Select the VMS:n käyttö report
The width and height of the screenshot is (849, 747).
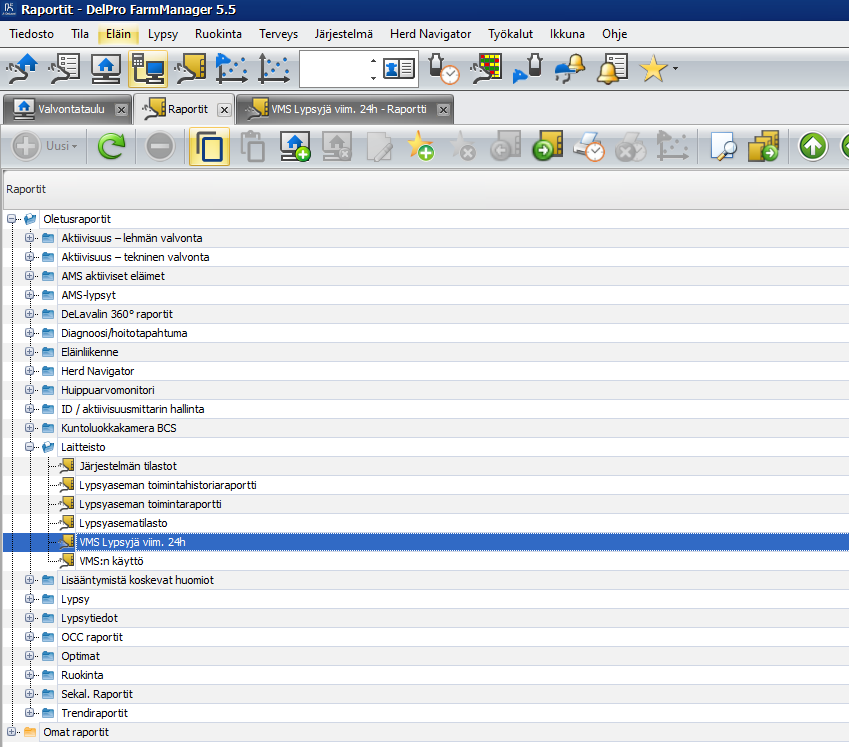(x=111, y=561)
